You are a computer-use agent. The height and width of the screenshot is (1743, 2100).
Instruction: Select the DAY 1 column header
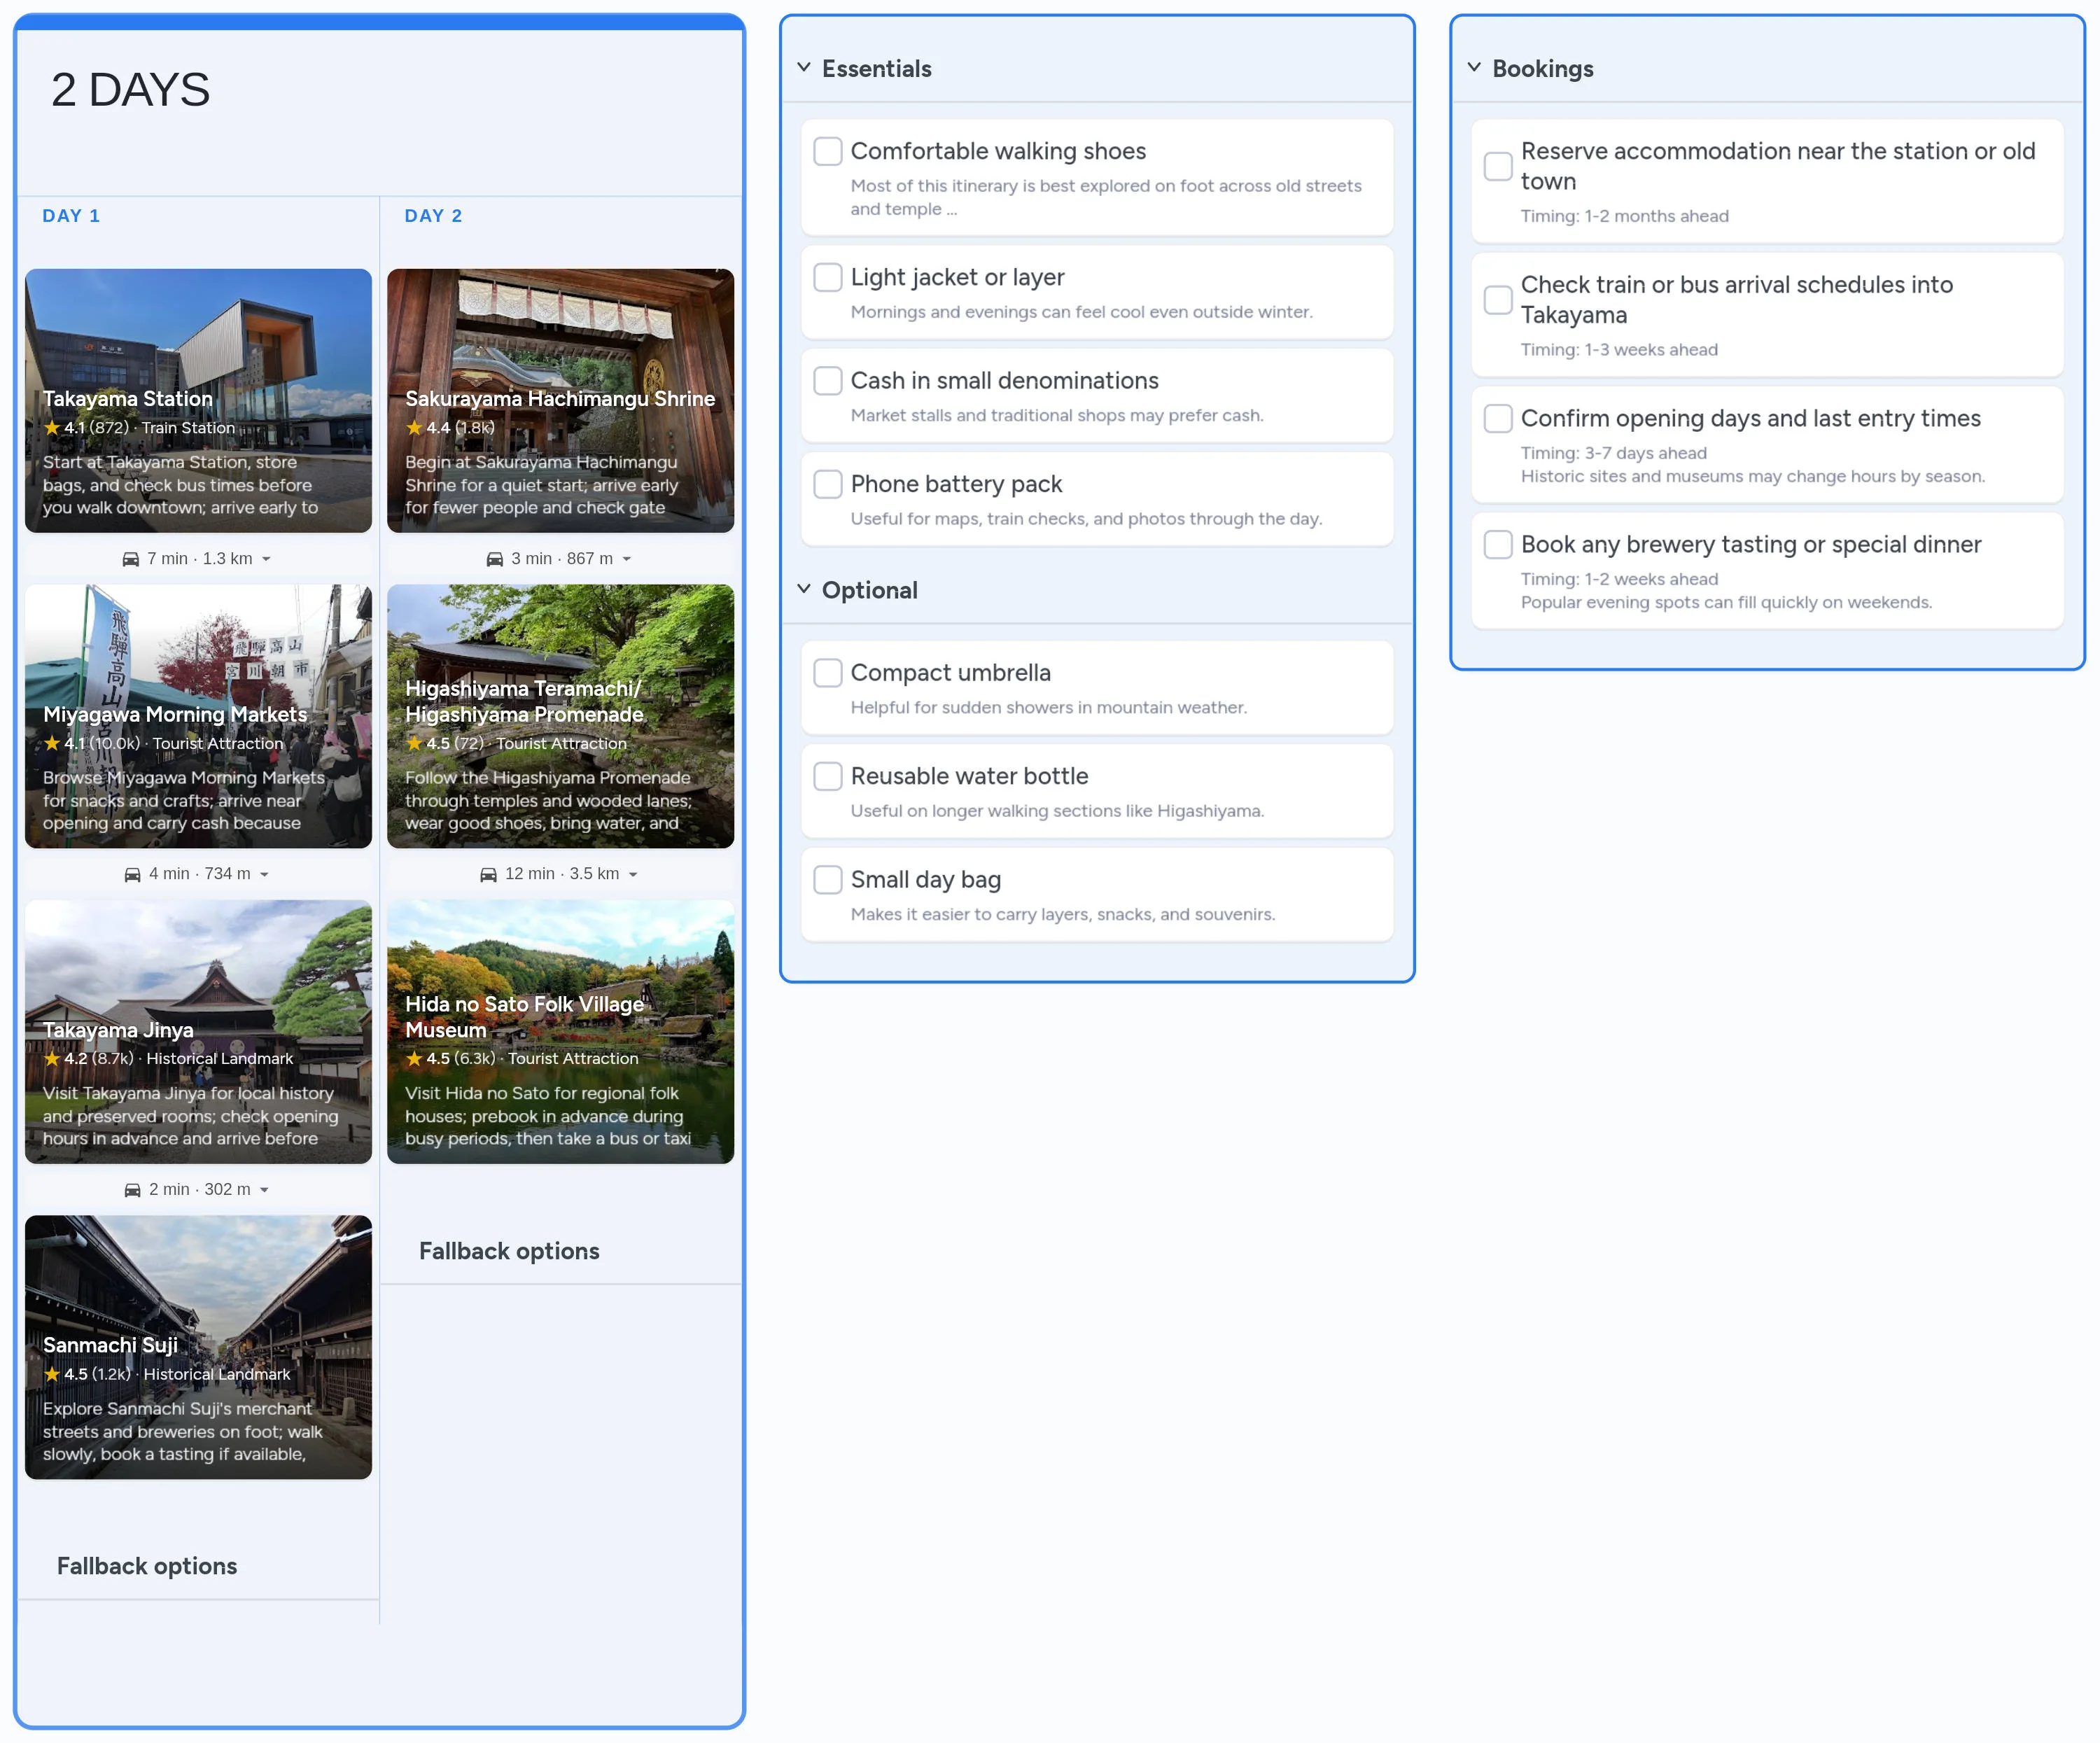71,216
